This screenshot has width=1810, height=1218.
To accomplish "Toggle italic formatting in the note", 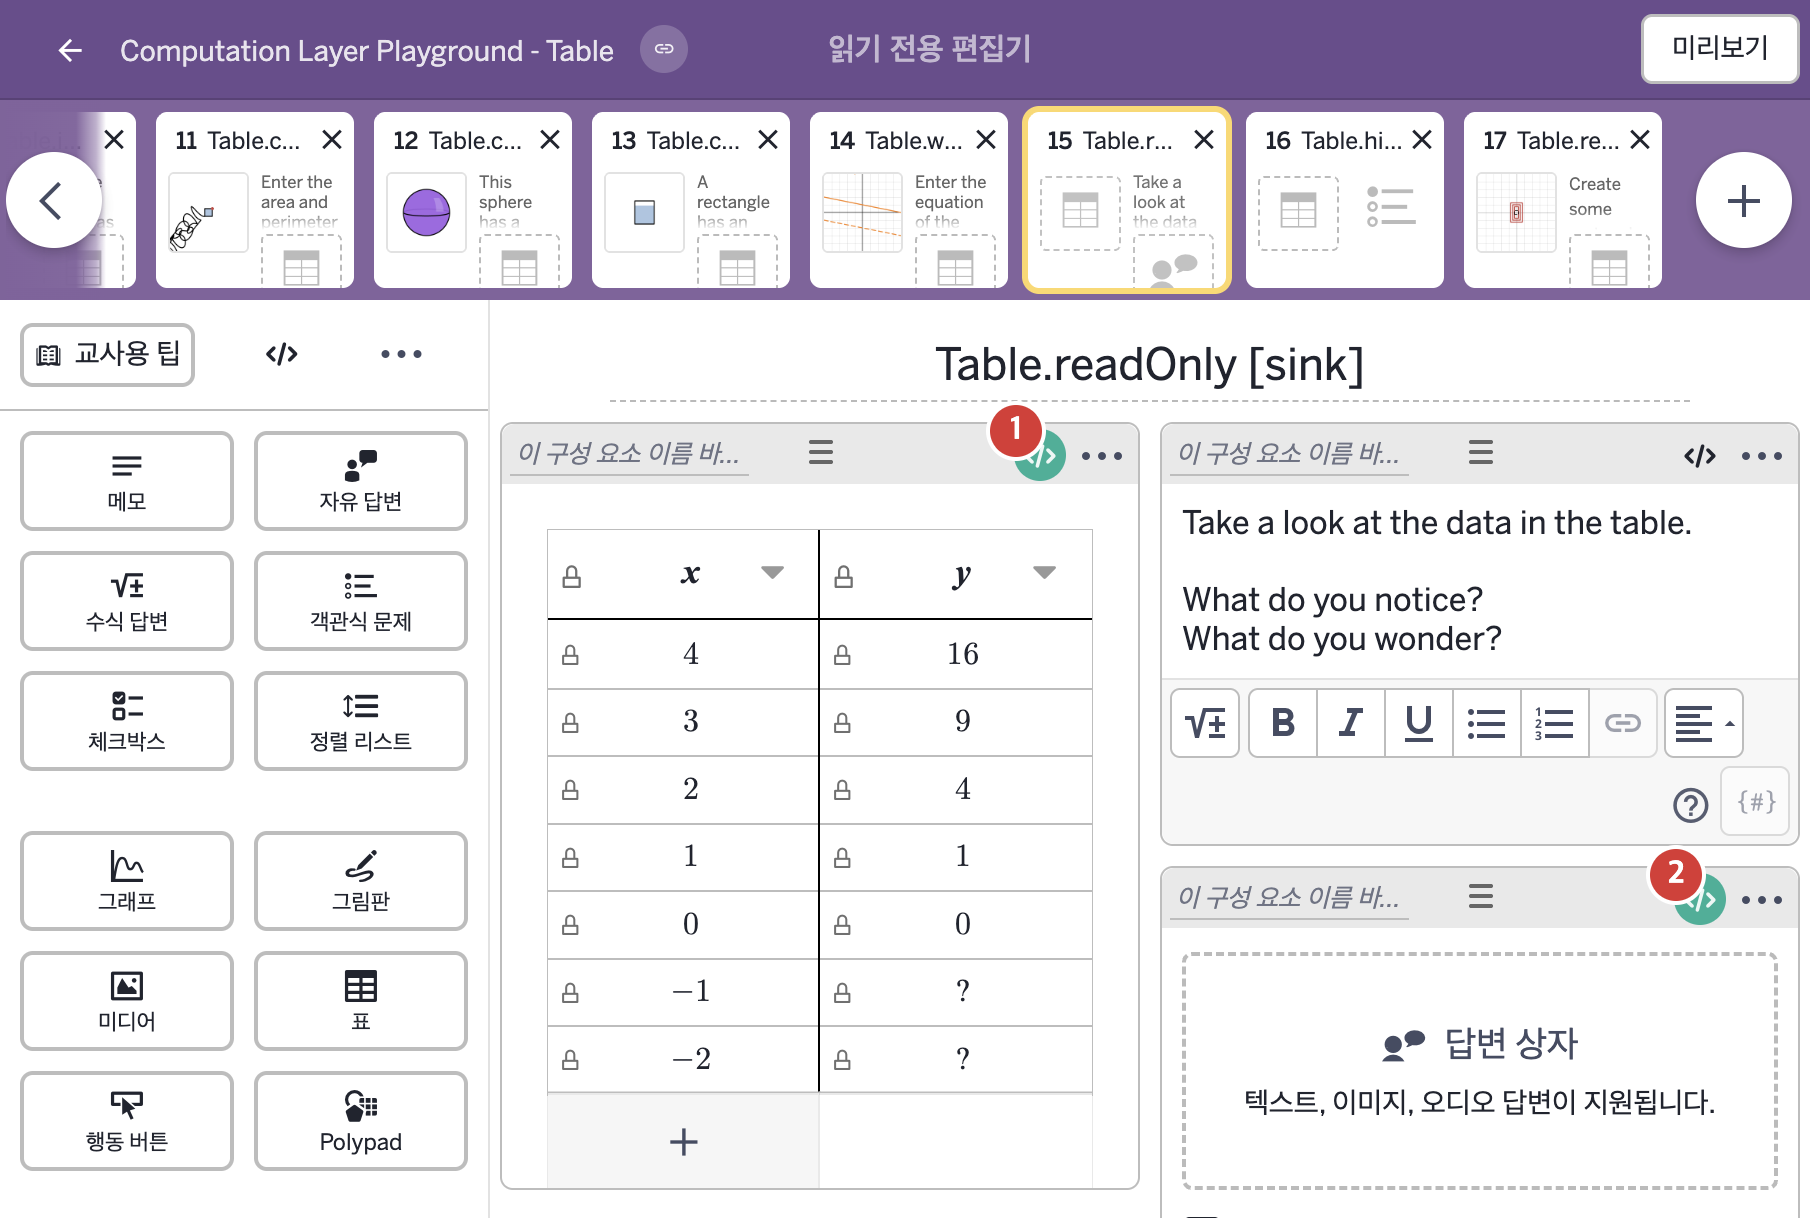I will tap(1351, 722).
